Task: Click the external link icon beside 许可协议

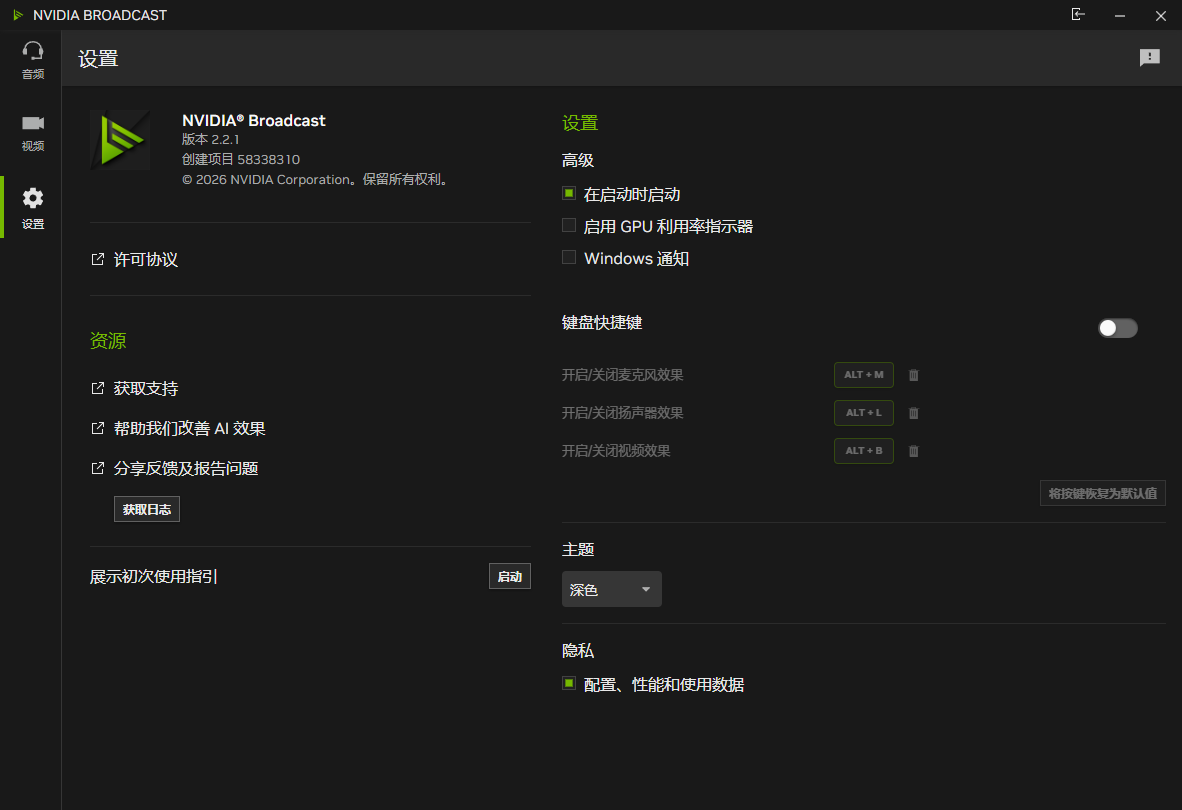Action: (97, 259)
